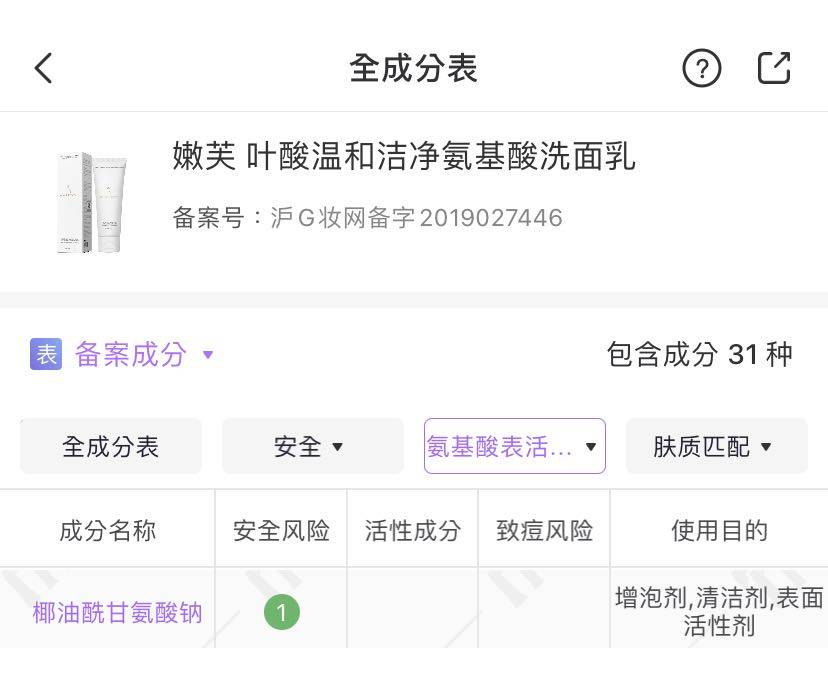Tap the 成分名称 column header

pos(107,530)
